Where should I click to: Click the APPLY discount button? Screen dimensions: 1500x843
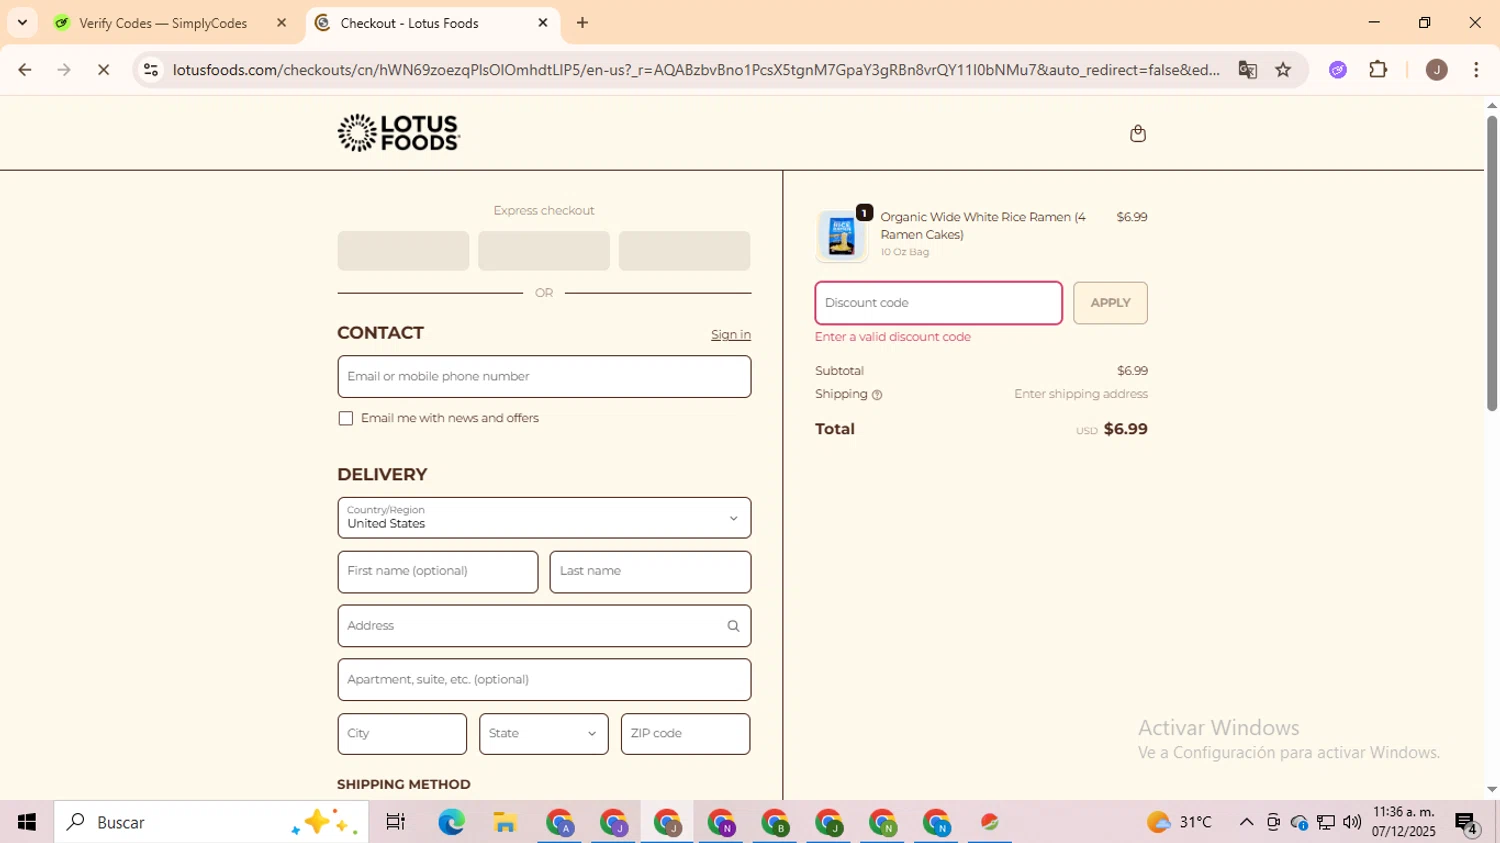pyautogui.click(x=1110, y=303)
